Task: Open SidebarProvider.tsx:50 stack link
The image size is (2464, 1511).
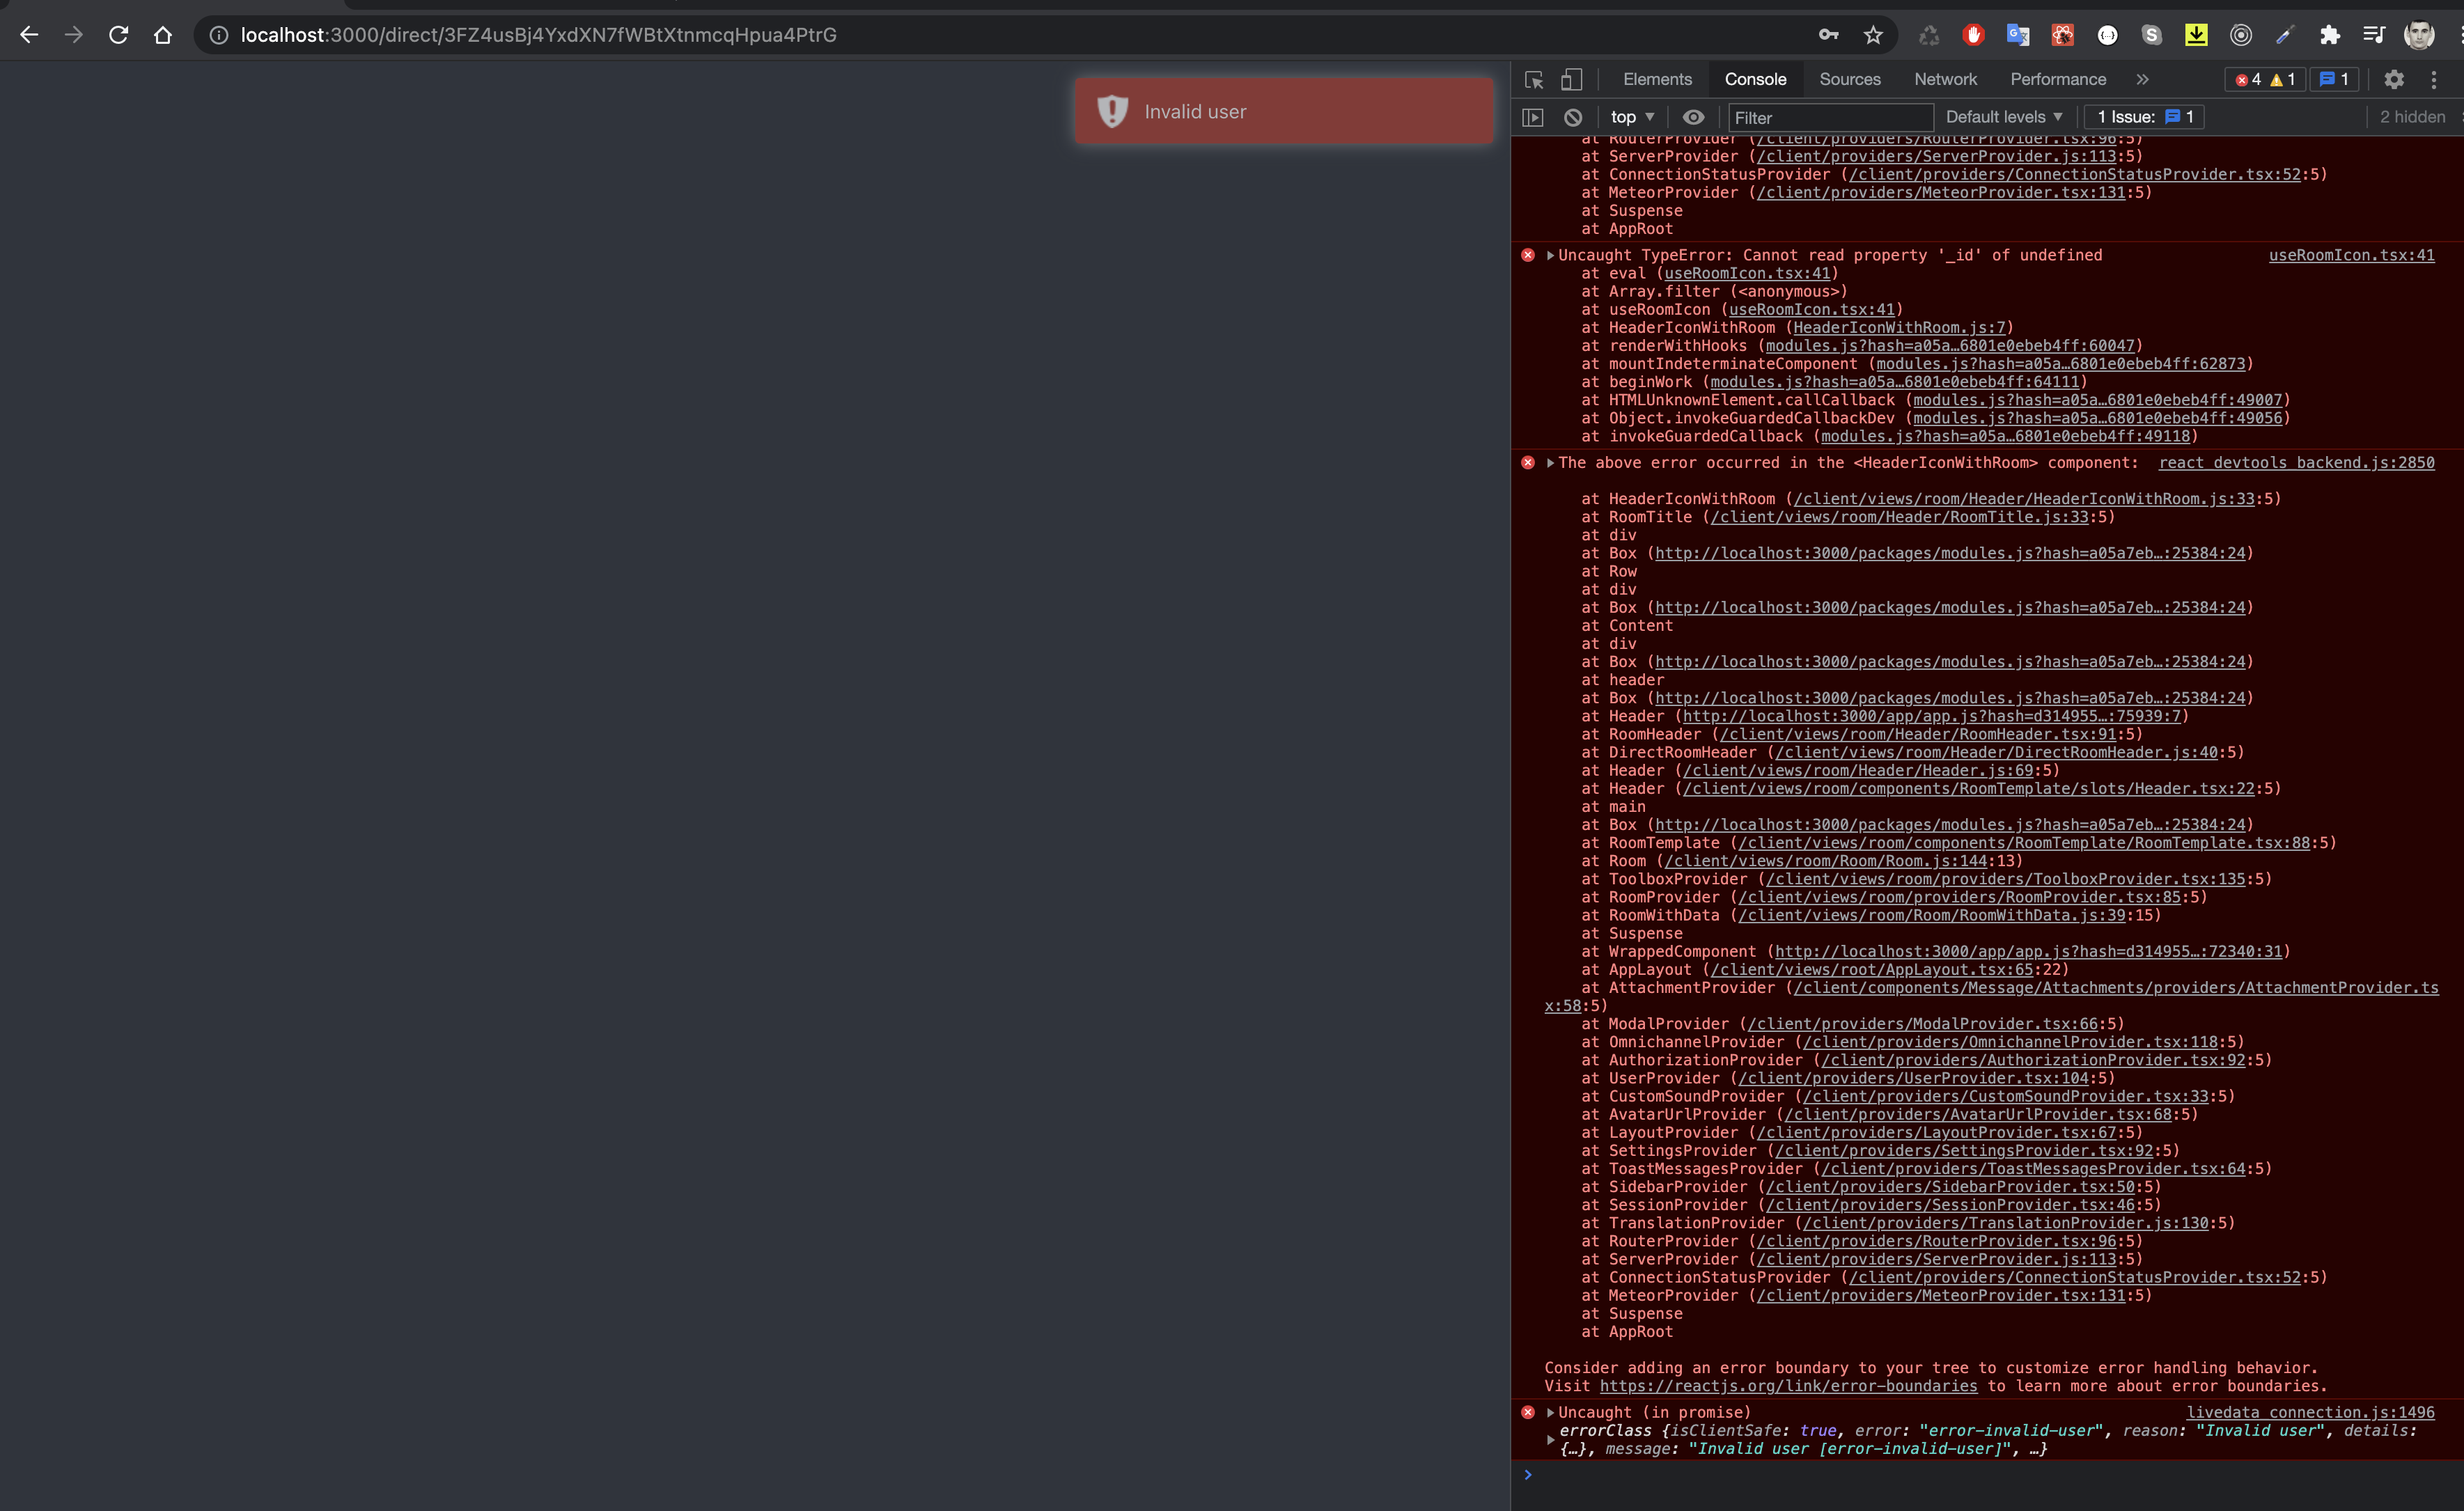Action: (x=1949, y=1187)
